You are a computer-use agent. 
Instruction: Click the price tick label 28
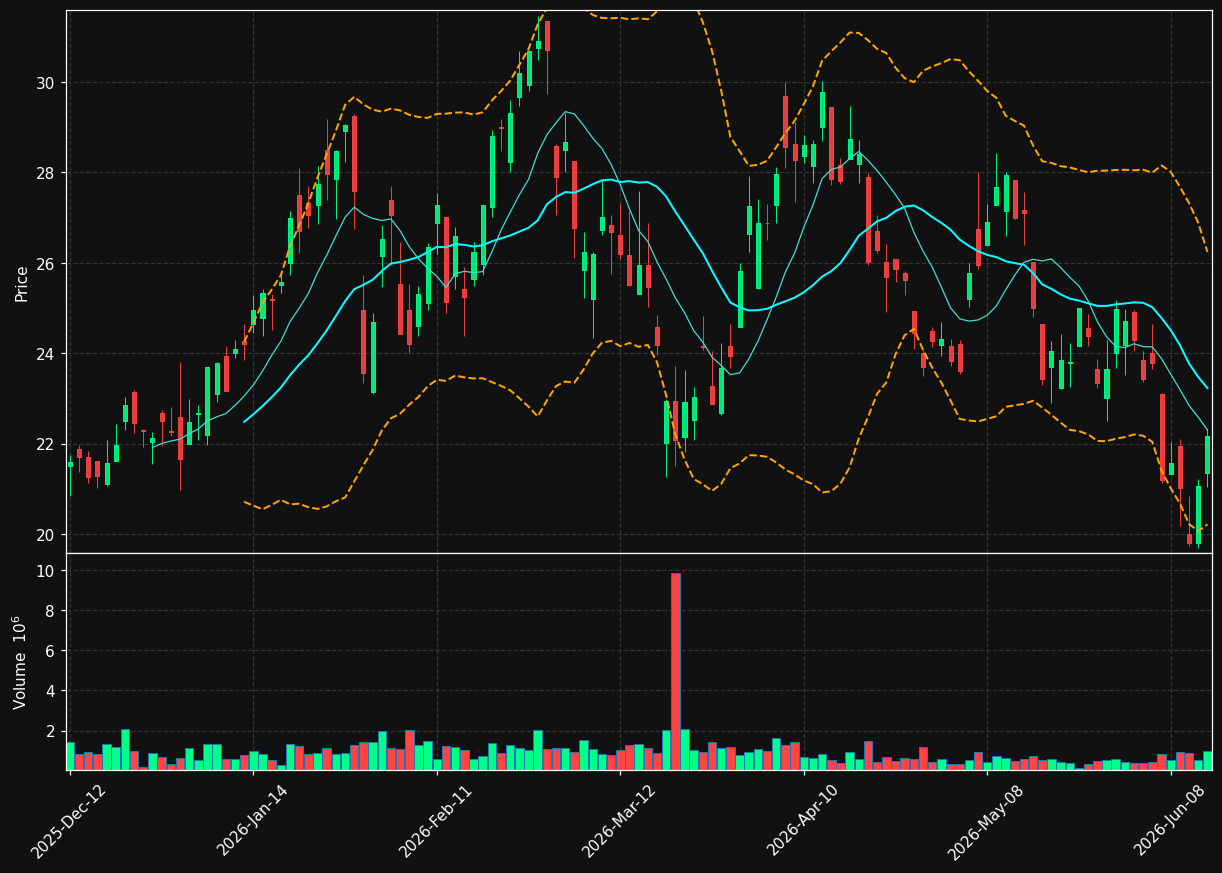click(x=47, y=173)
